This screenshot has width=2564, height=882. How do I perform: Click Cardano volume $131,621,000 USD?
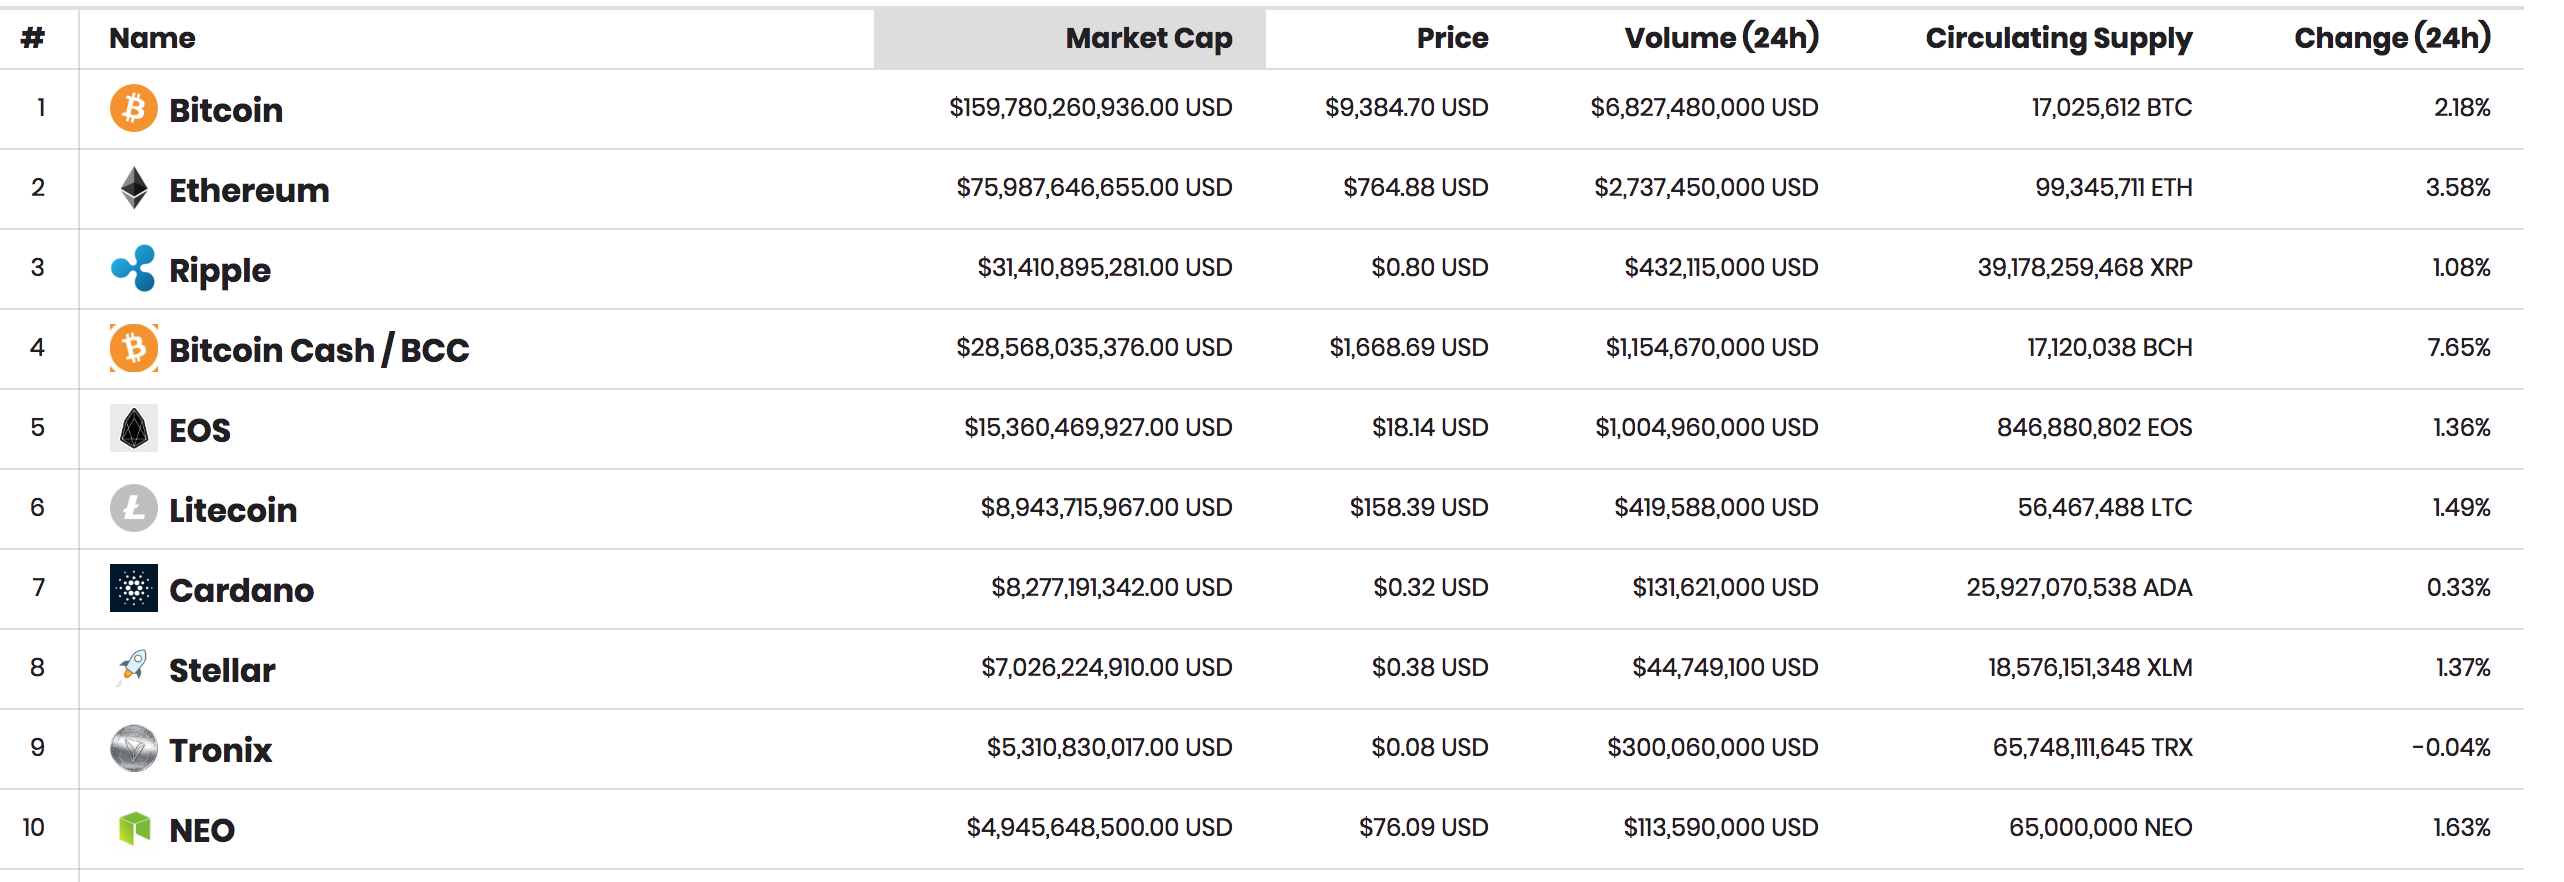point(1726,587)
